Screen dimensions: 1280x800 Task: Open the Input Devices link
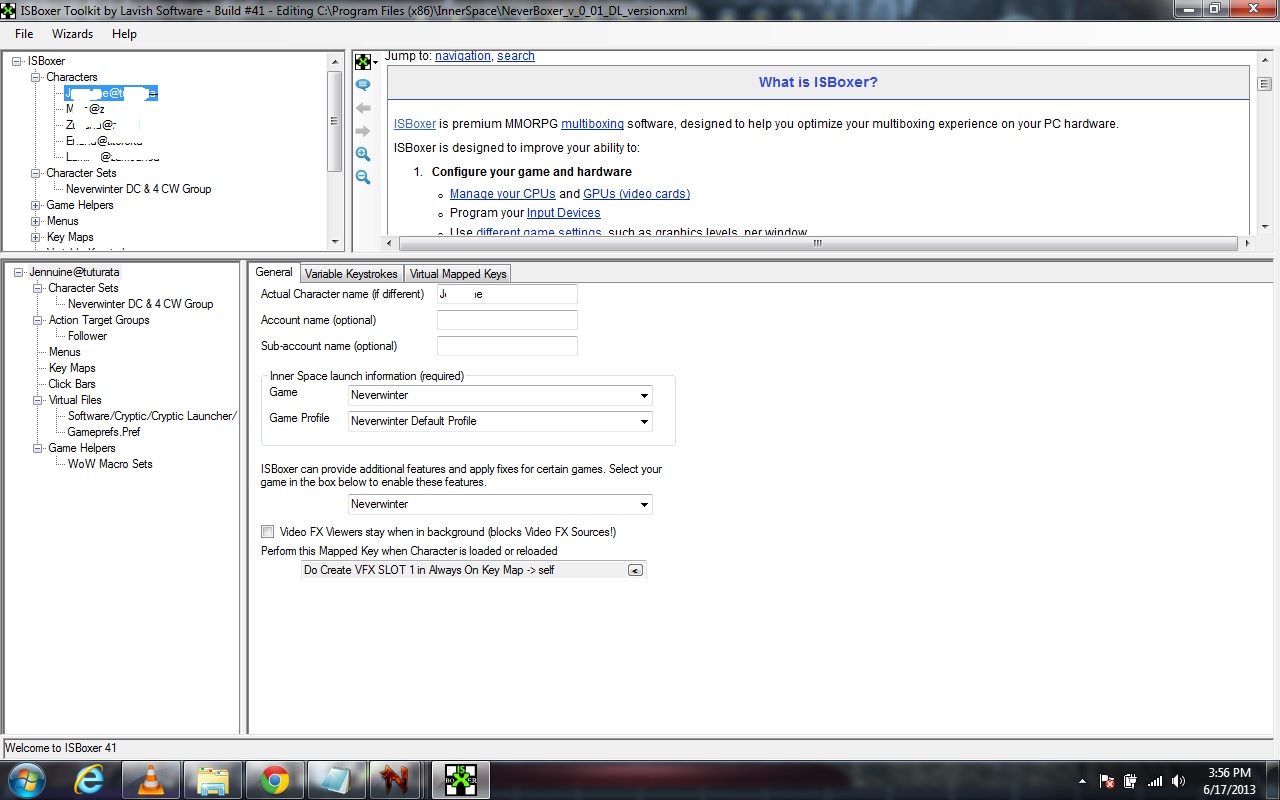564,213
